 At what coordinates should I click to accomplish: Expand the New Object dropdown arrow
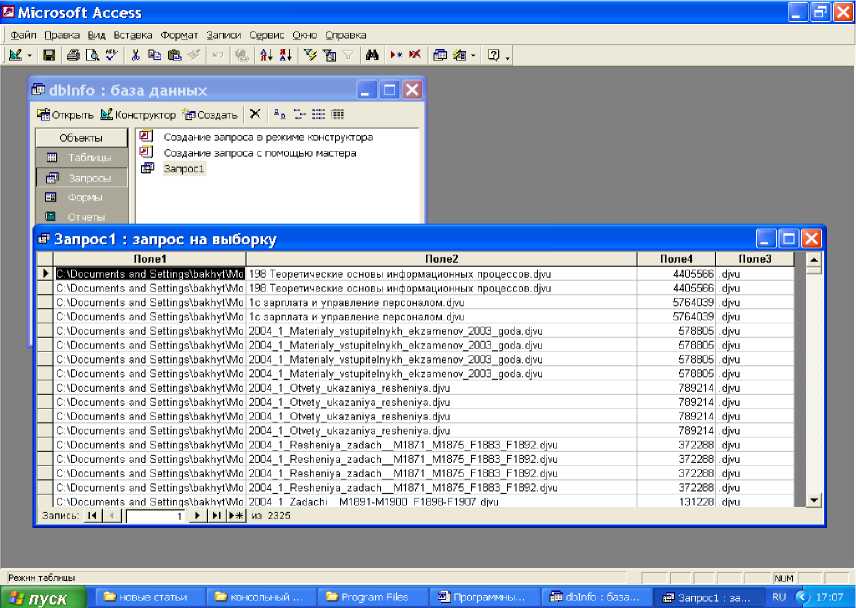(473, 56)
